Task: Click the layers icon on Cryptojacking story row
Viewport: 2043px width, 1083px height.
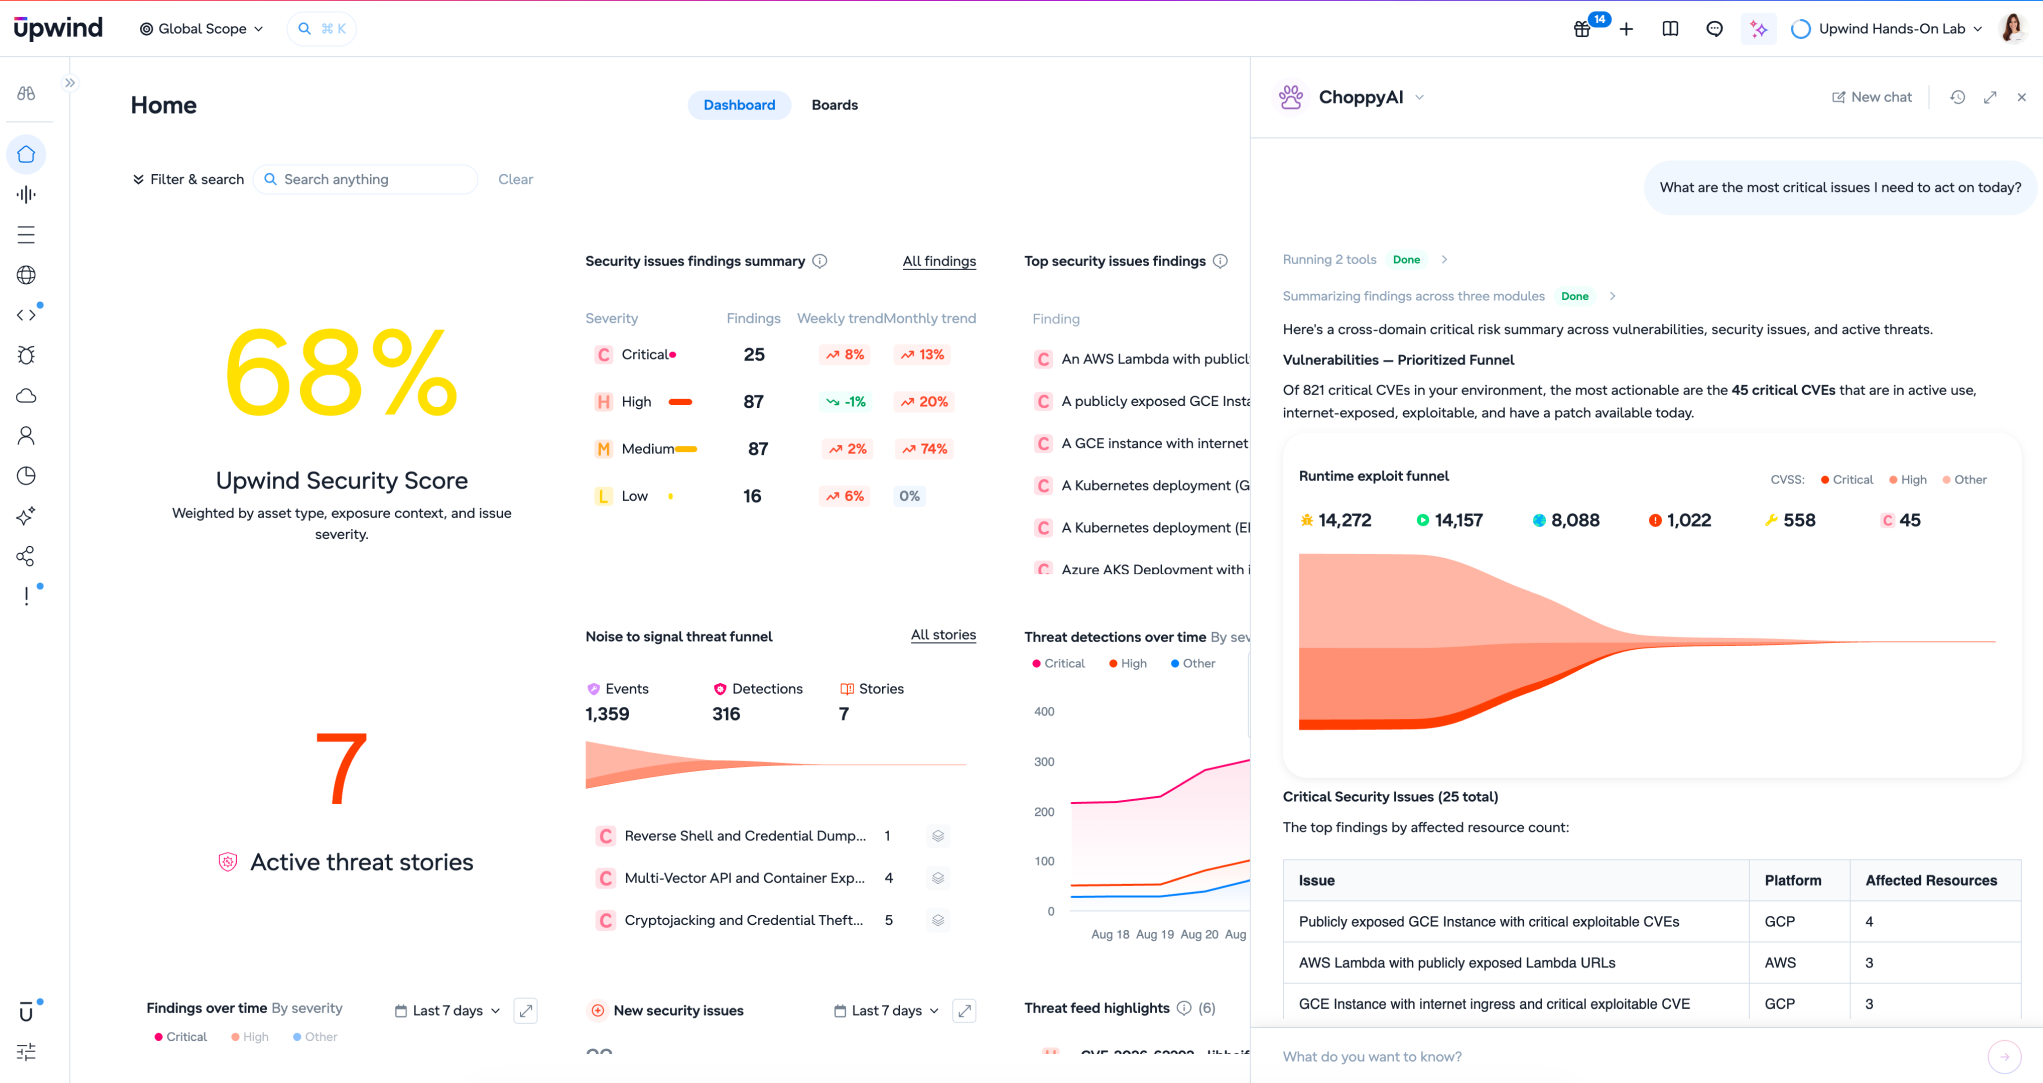Action: click(938, 920)
